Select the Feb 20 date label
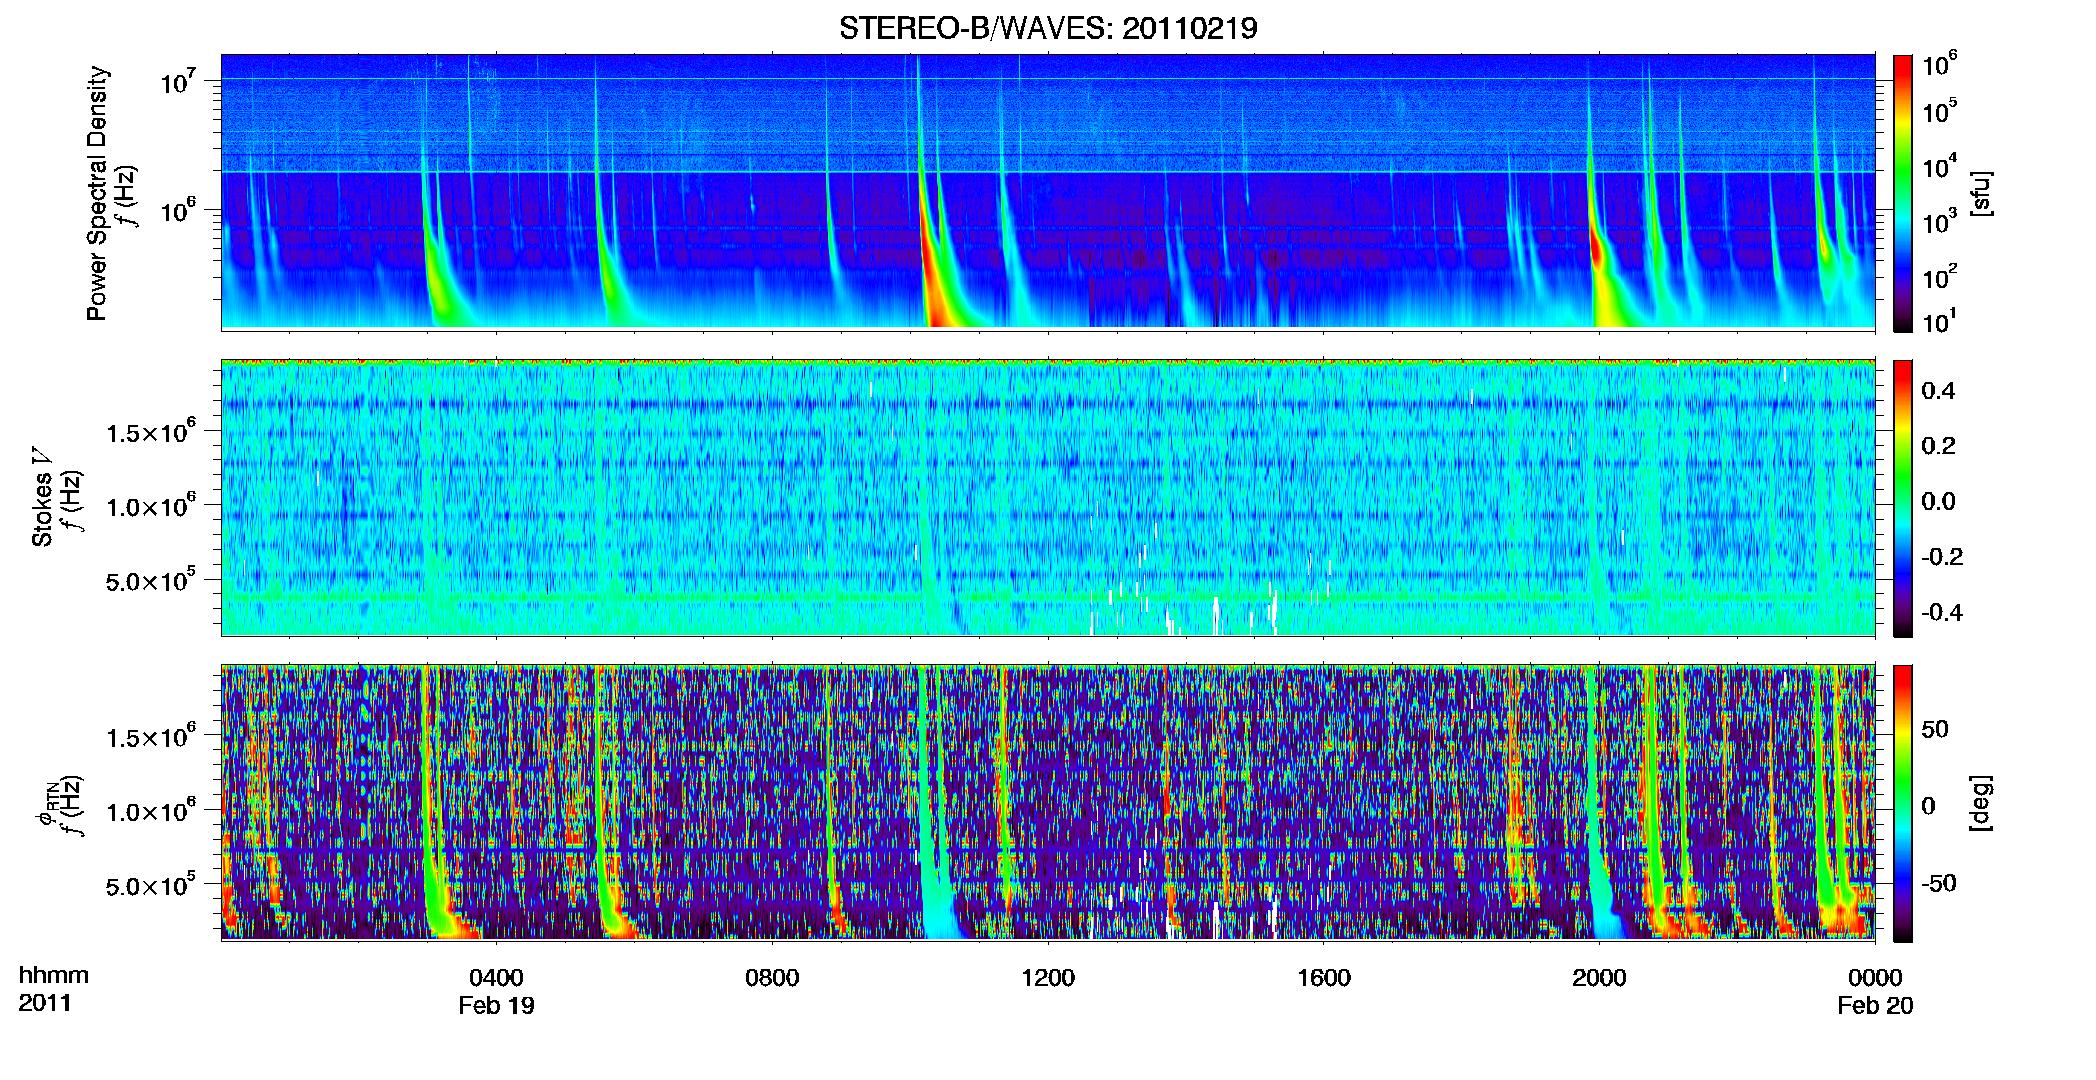The height and width of the screenshot is (1080, 2096). pyautogui.click(x=1875, y=1005)
